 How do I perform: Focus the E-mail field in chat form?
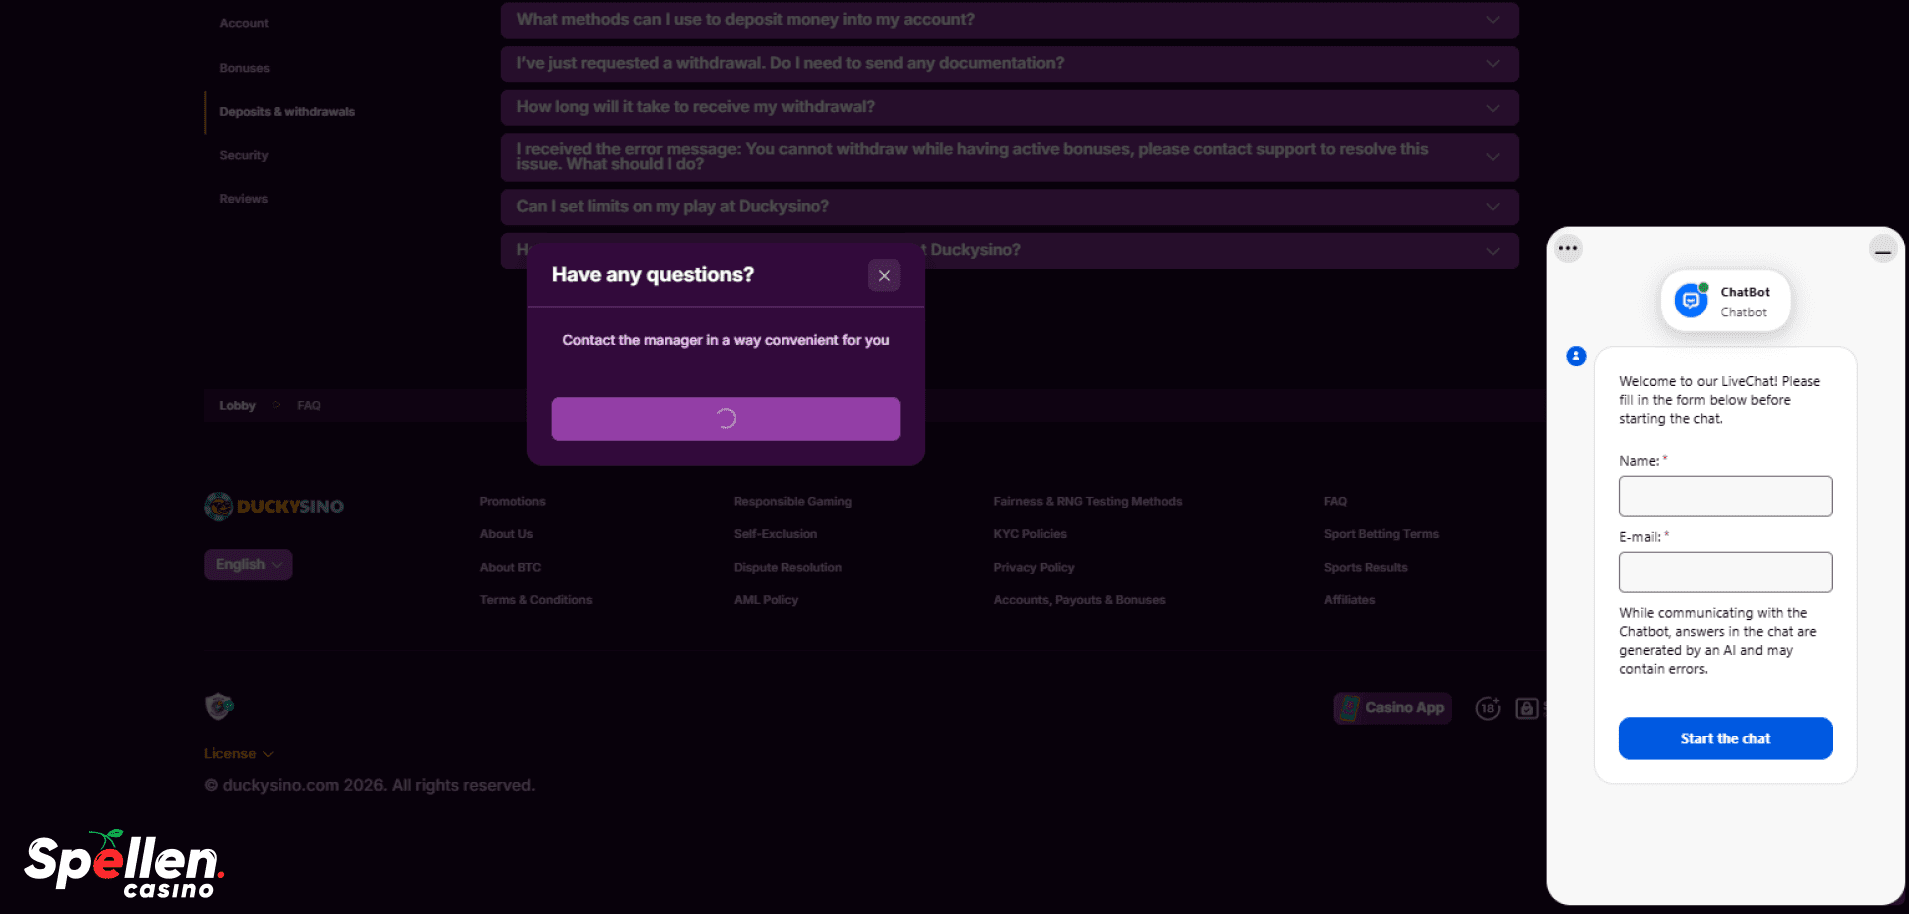(x=1725, y=572)
